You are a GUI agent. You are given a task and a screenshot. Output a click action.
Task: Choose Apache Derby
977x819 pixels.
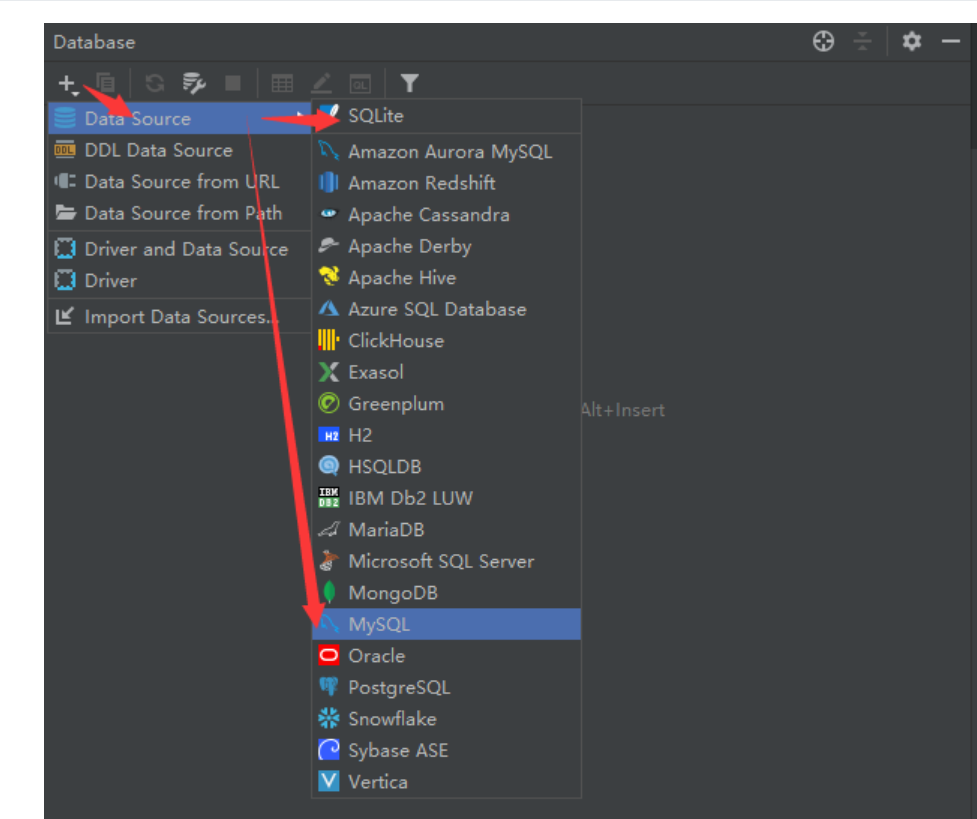point(446,246)
